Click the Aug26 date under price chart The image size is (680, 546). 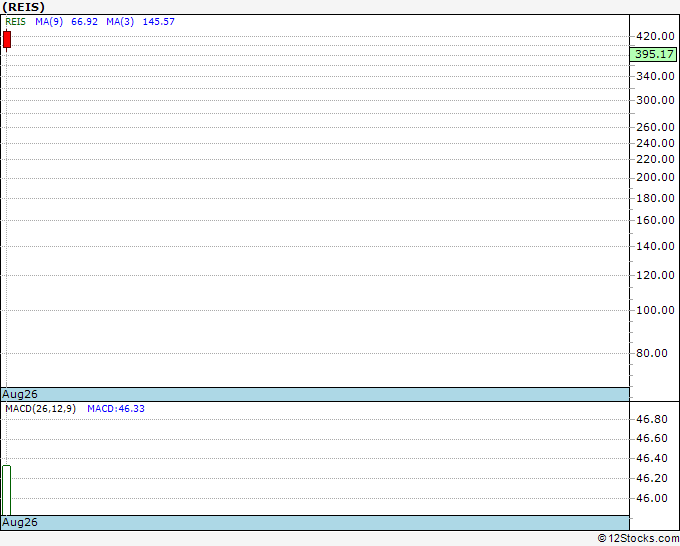[20, 394]
